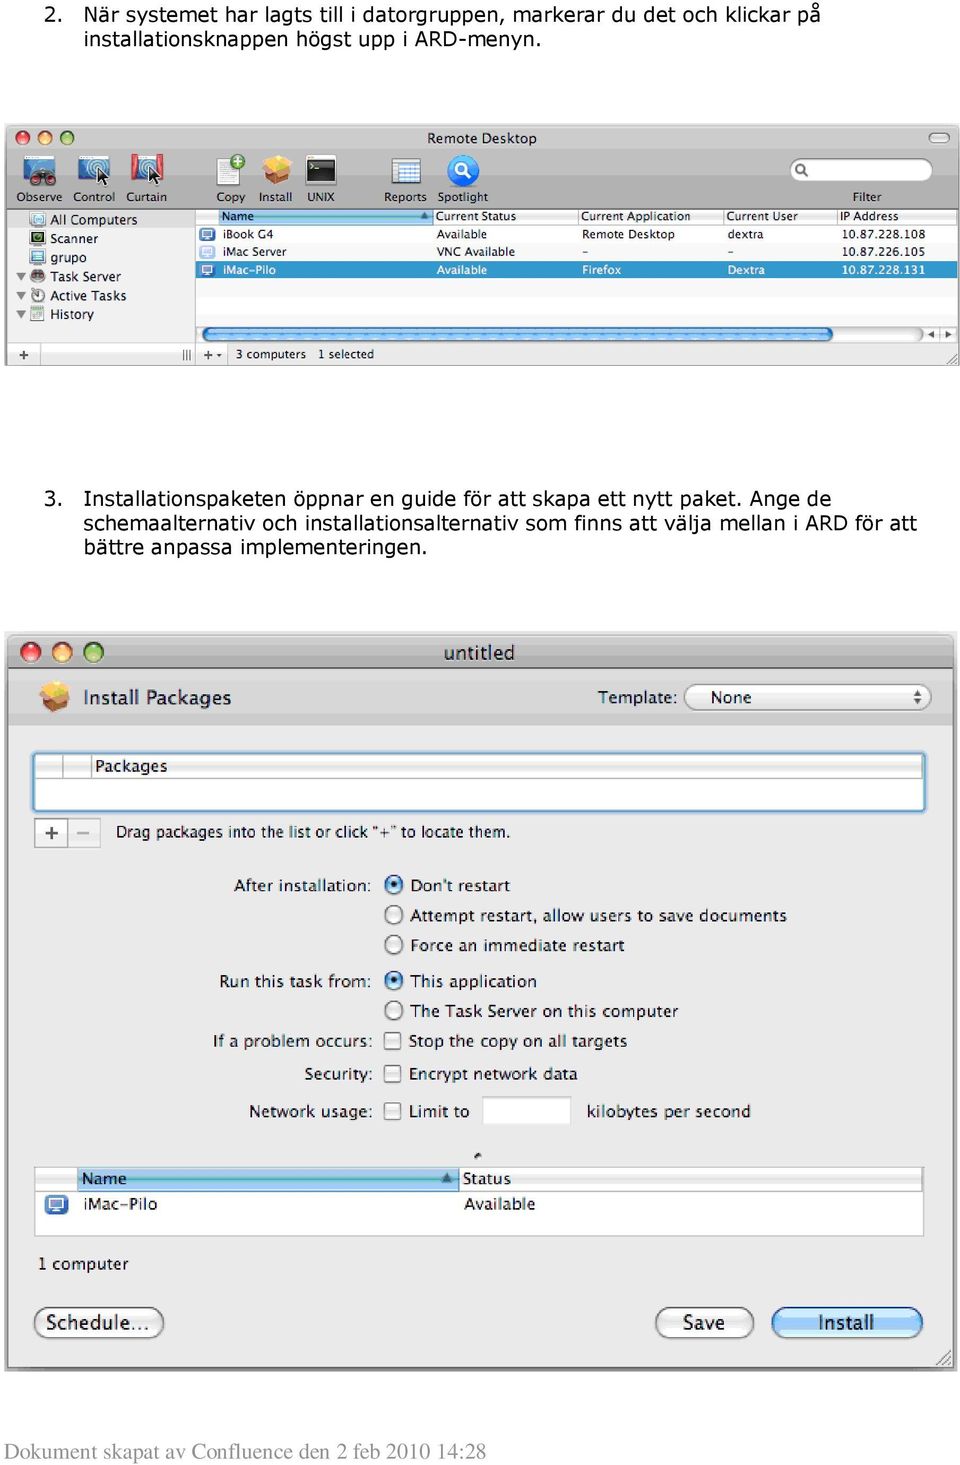960x1465 pixels.
Task: Click the Install button in dialog
Action: (x=847, y=1322)
